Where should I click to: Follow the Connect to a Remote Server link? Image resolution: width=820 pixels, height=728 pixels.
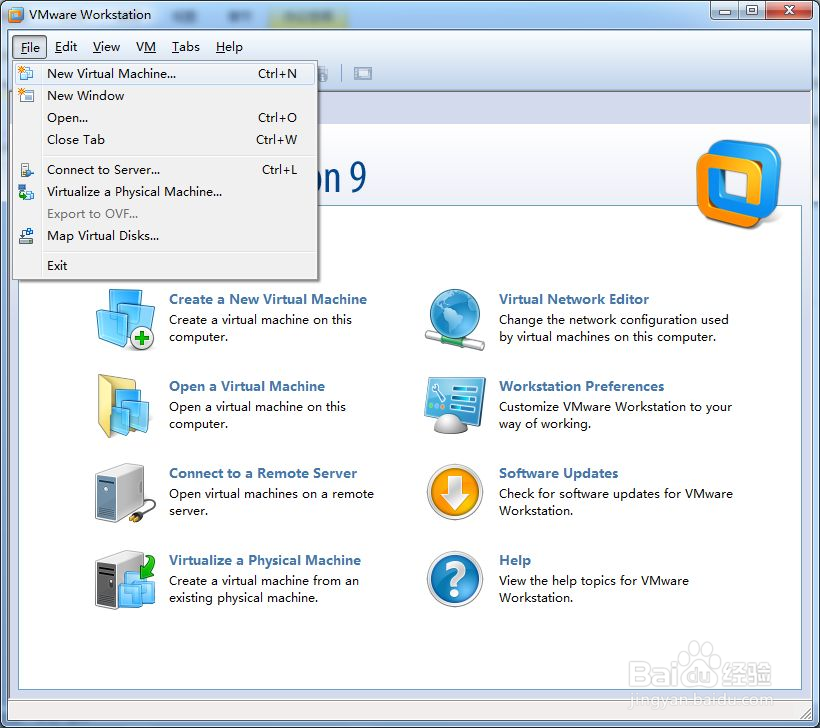click(x=263, y=473)
